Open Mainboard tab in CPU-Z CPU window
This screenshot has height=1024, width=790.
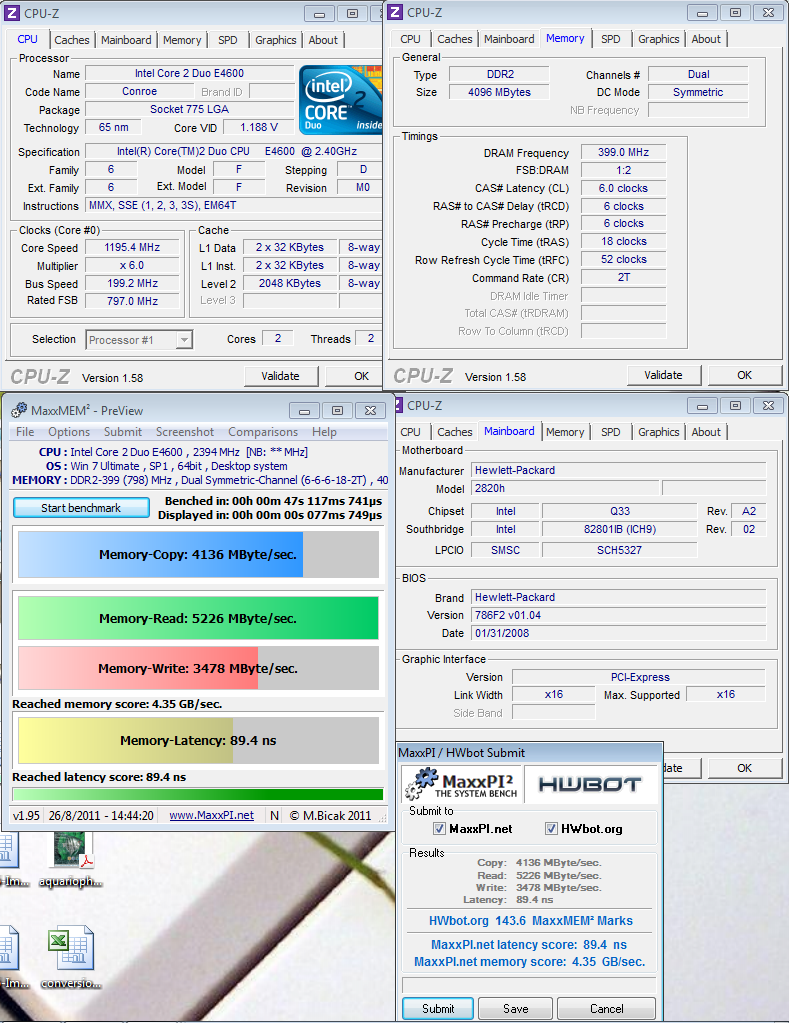pyautogui.click(x=126, y=40)
